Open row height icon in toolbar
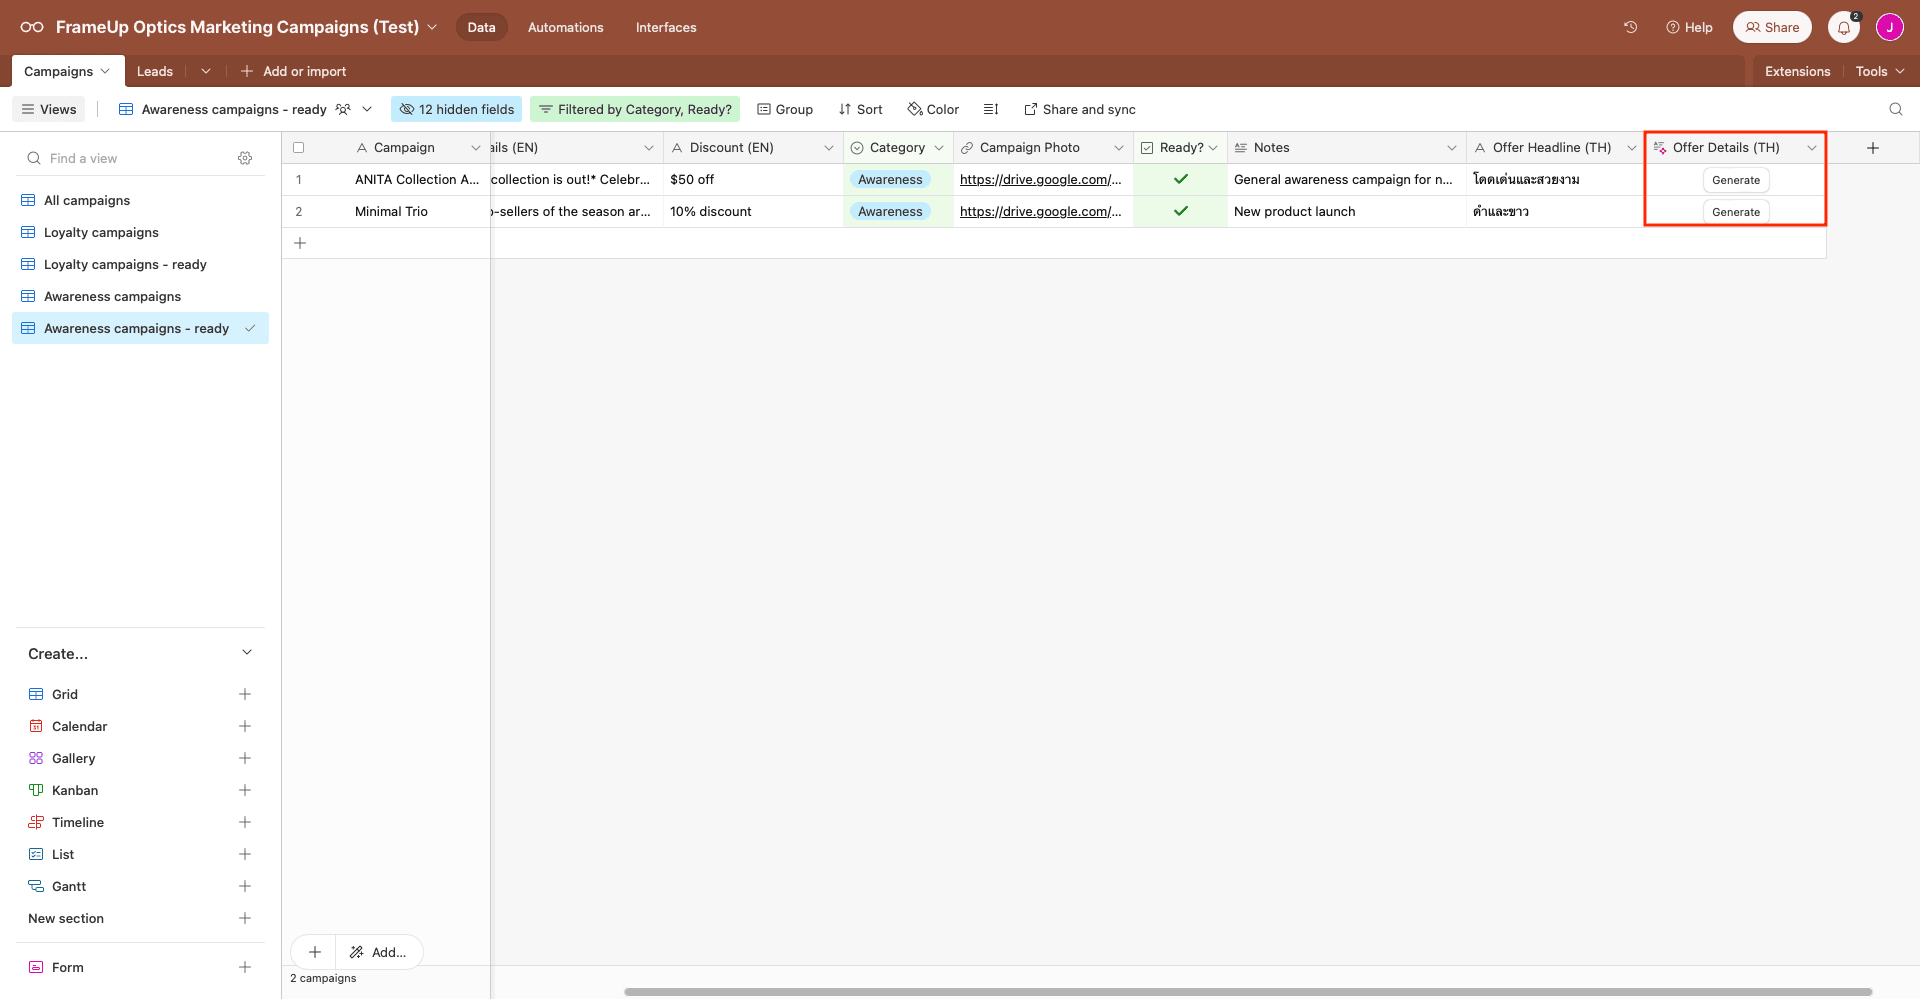The height and width of the screenshot is (999, 1920). [x=991, y=109]
